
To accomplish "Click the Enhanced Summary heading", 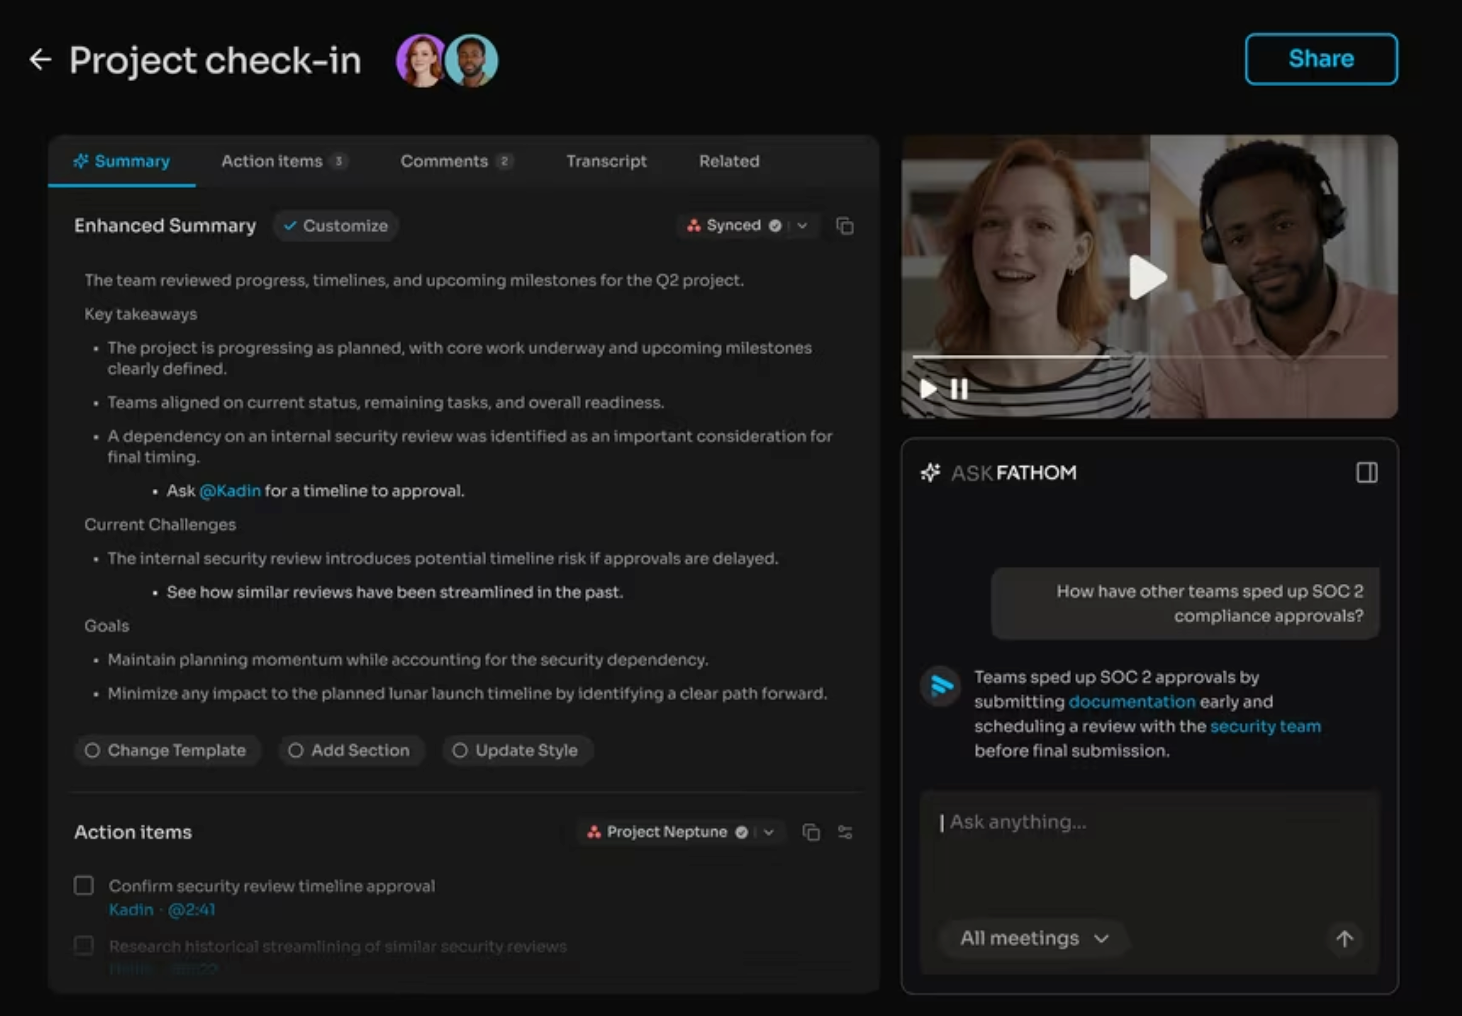I will [x=165, y=226].
